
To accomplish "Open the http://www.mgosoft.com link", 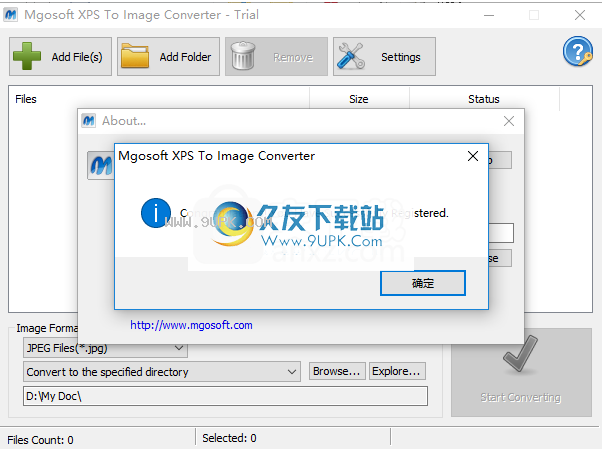I will click(x=191, y=325).
